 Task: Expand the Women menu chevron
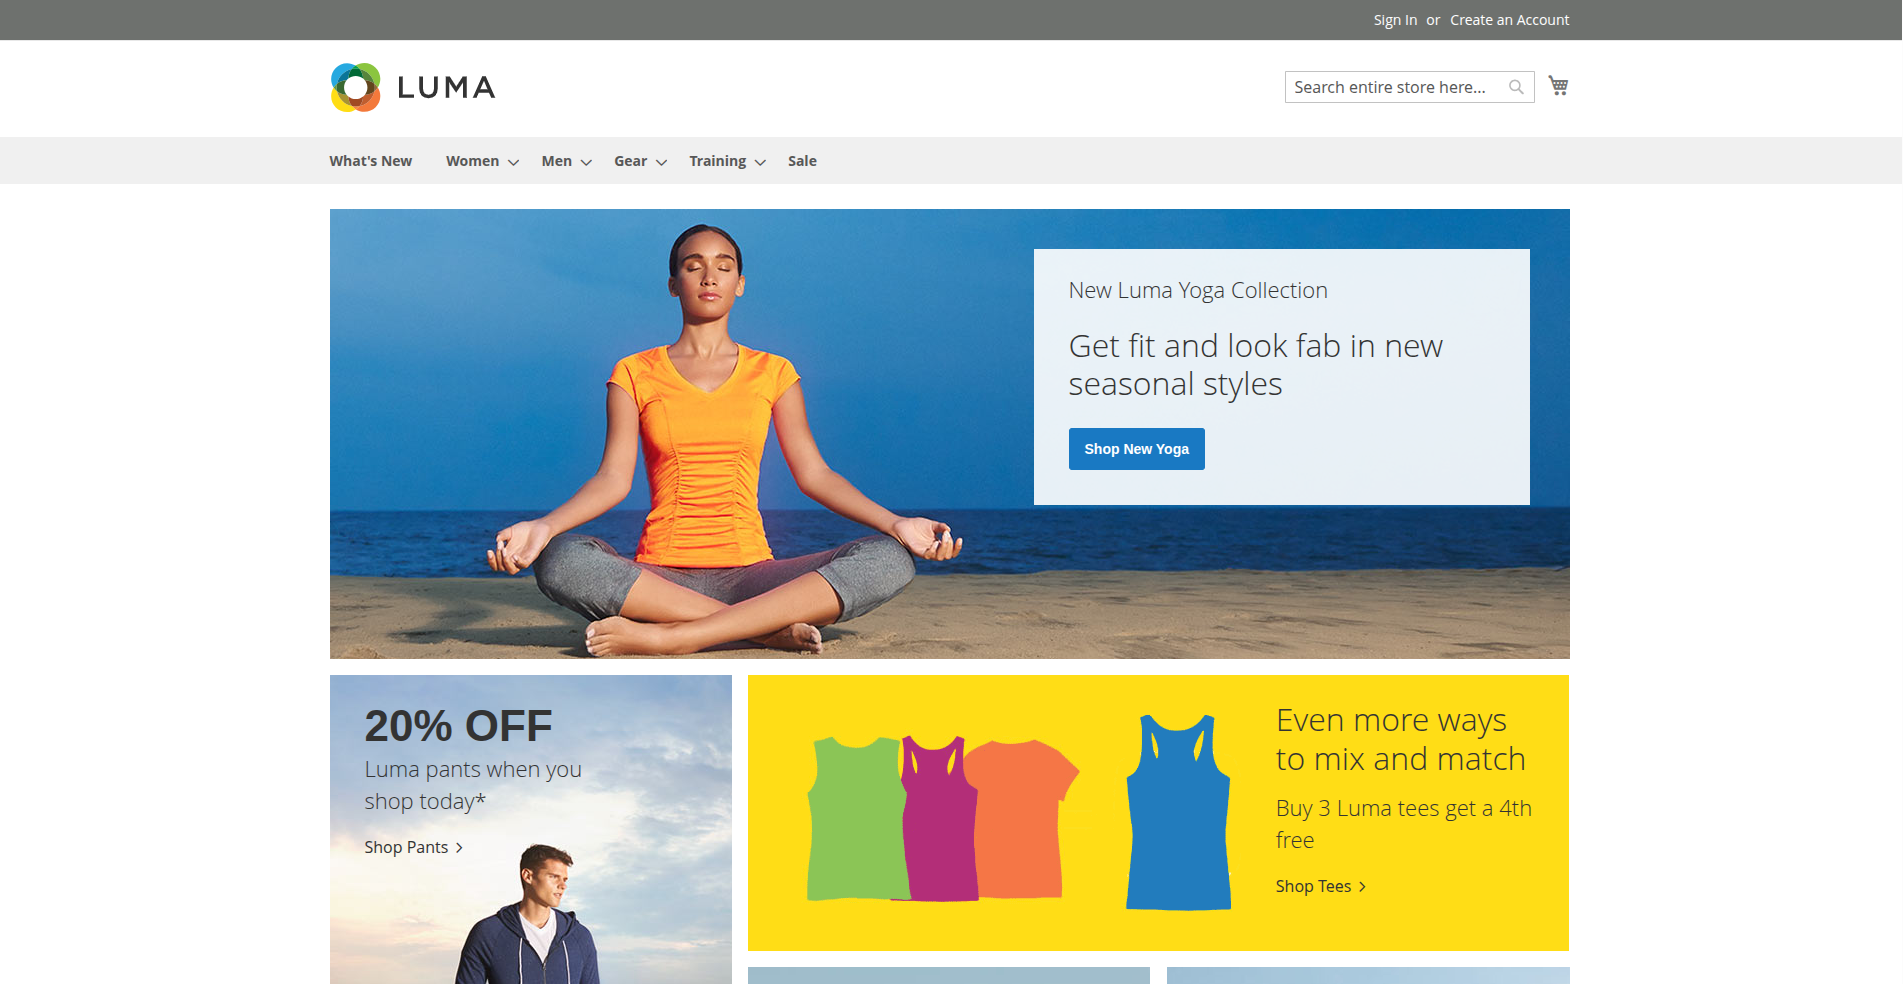pyautogui.click(x=513, y=162)
